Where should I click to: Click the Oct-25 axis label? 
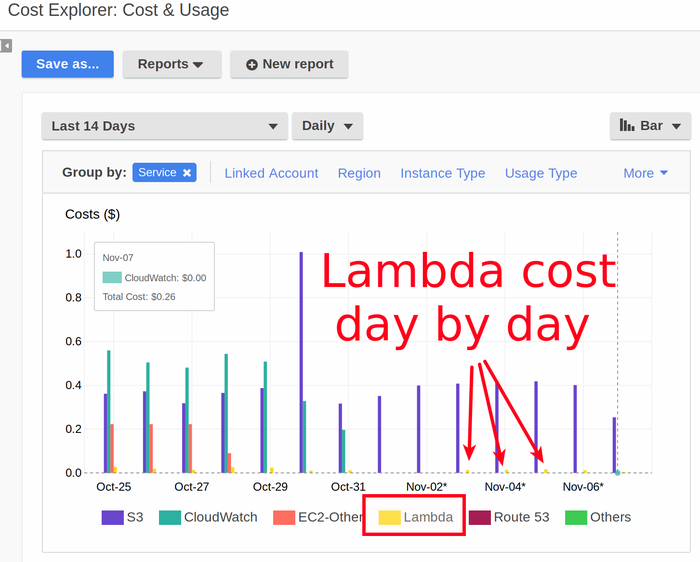point(113,487)
